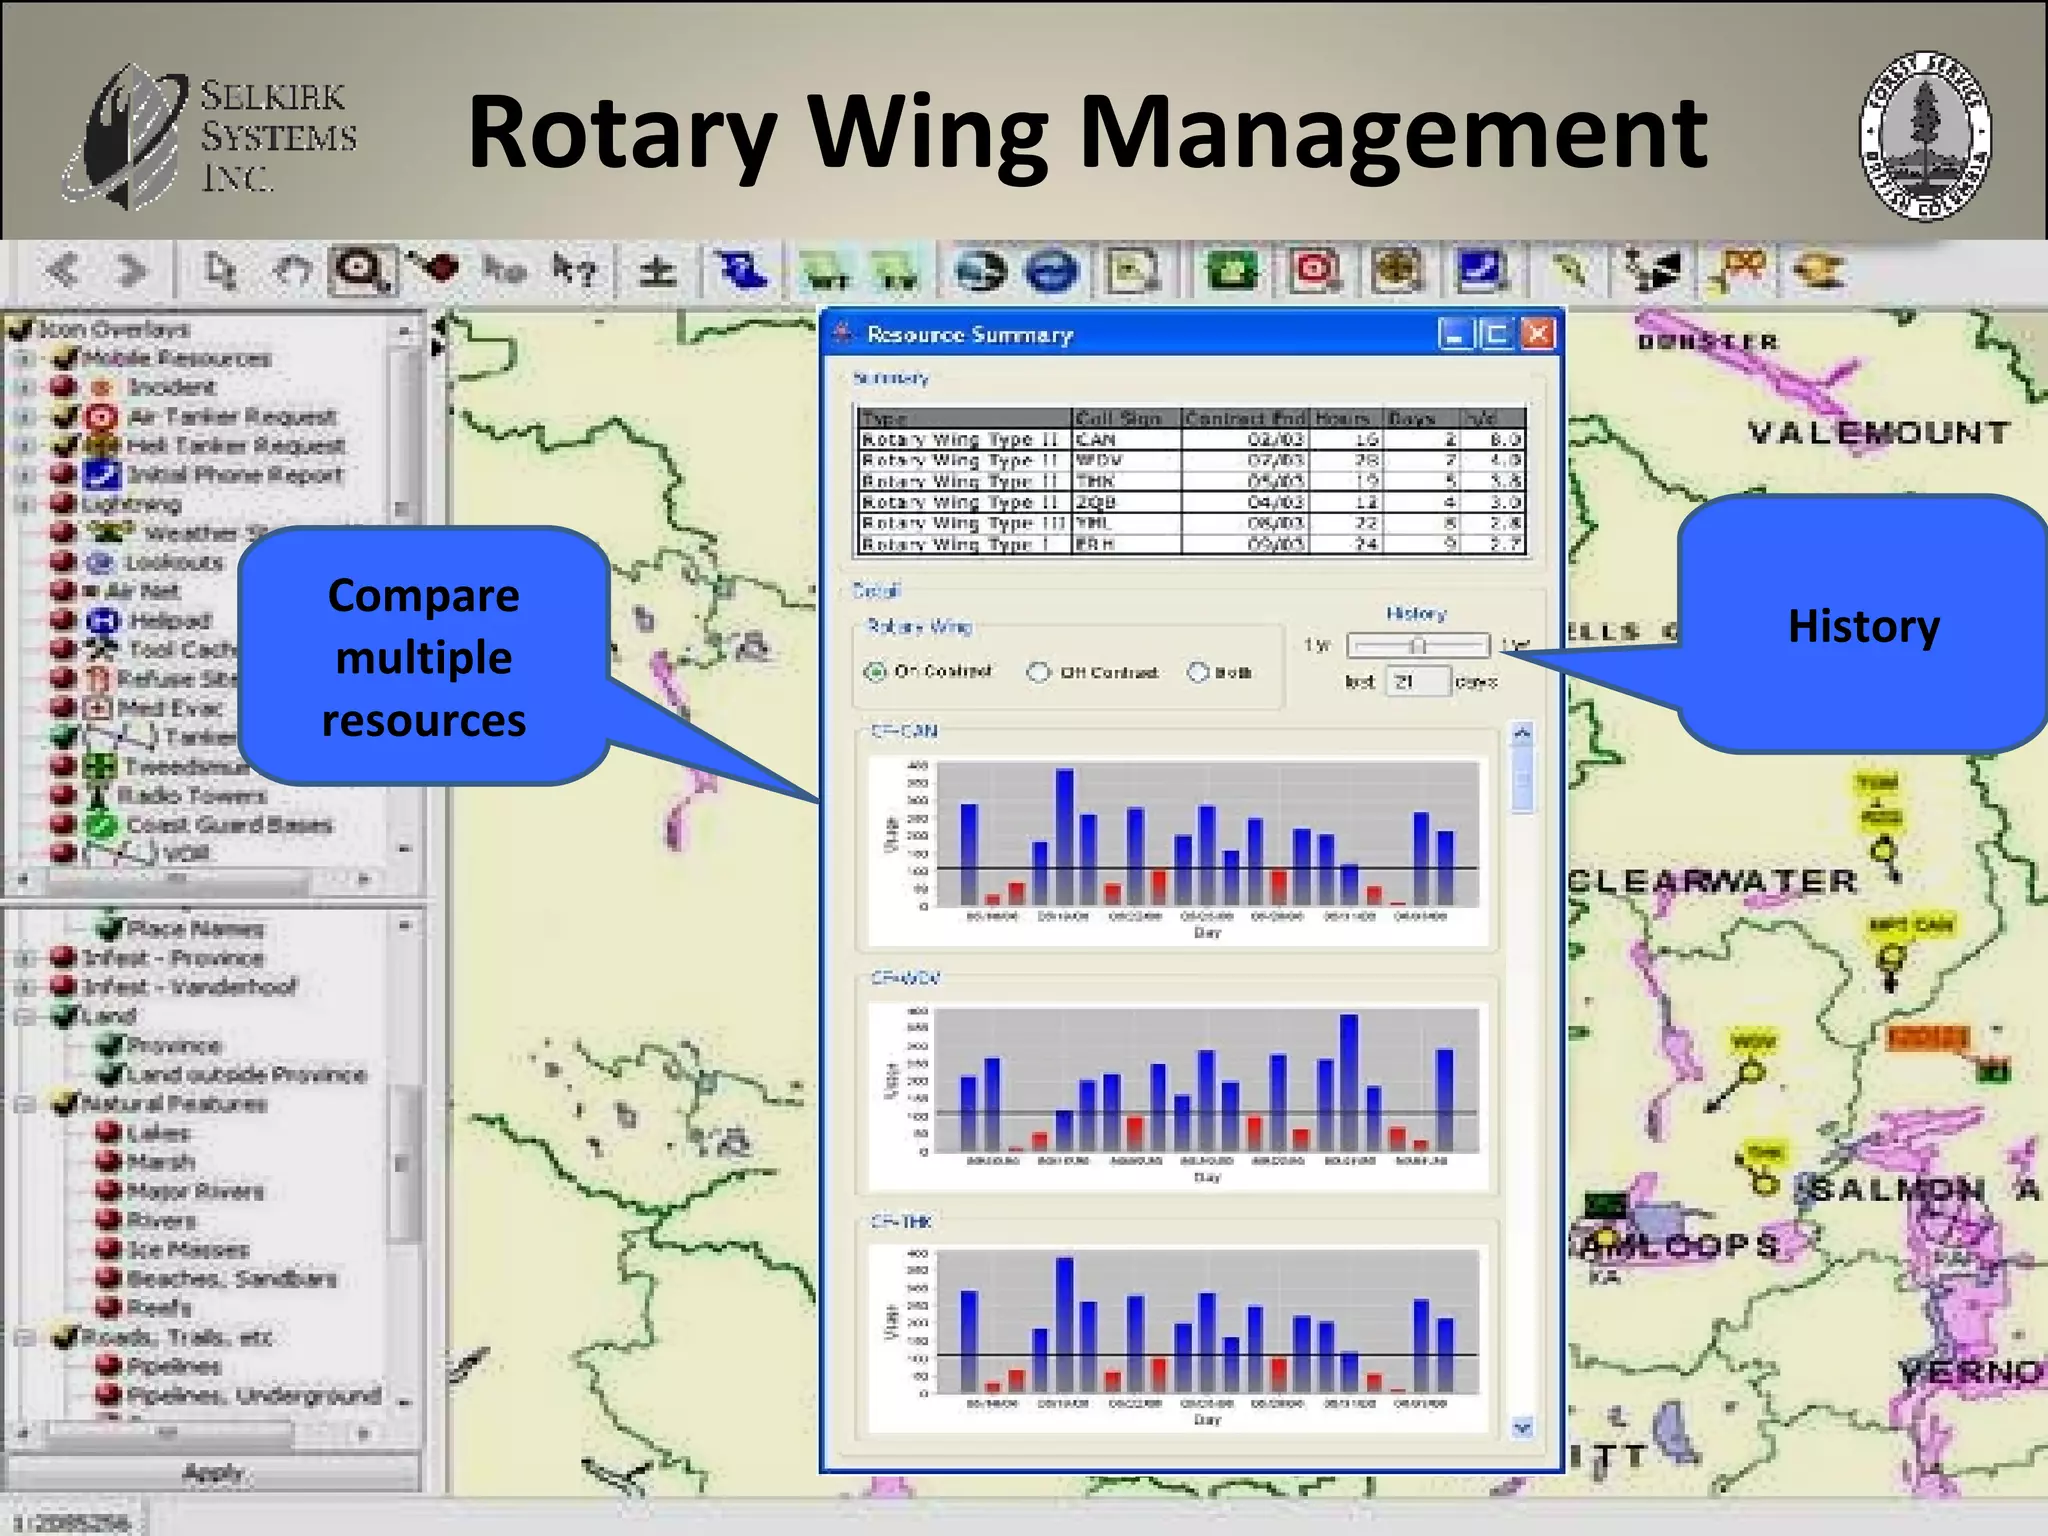
Task: Click the yellow pencil toolbar icon
Action: click(x=1570, y=270)
